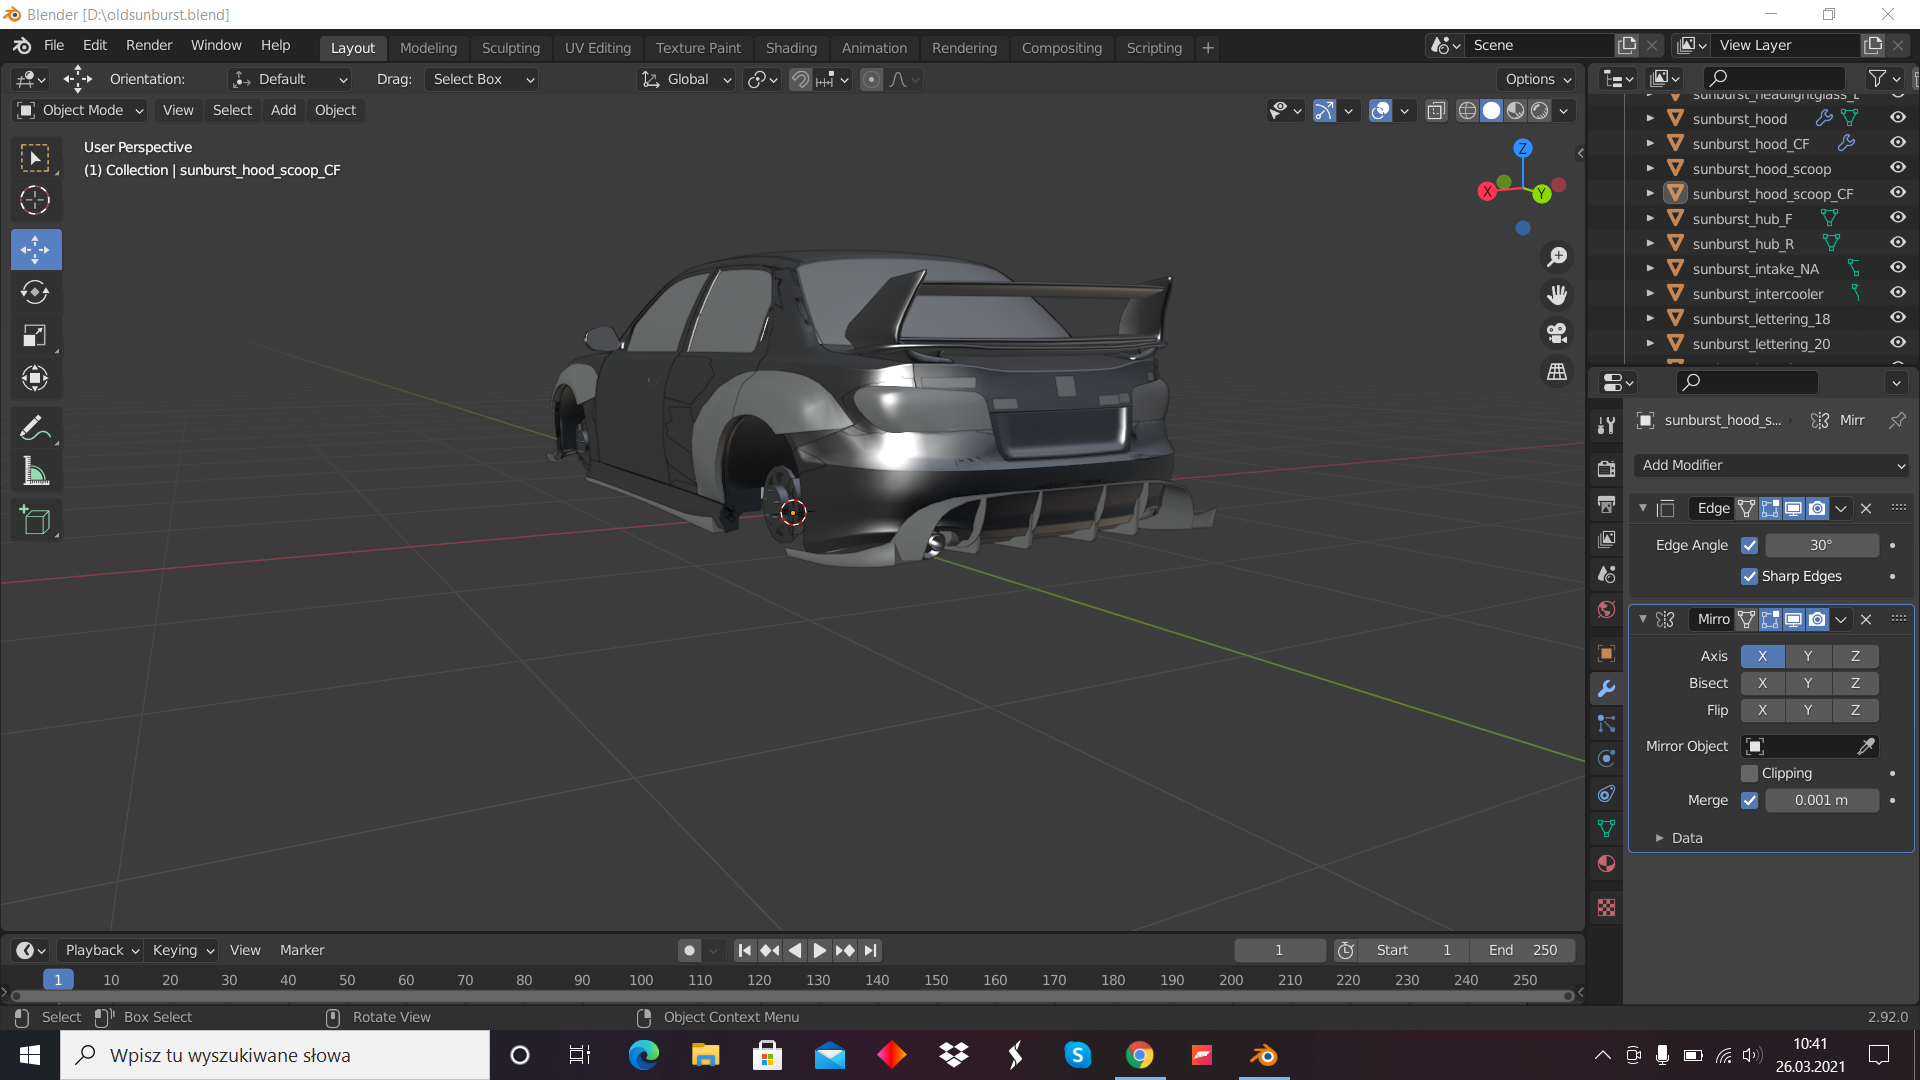Viewport: 1920px width, 1080px height.
Task: Uncheck the Edge Angle checkbox
Action: [1749, 545]
